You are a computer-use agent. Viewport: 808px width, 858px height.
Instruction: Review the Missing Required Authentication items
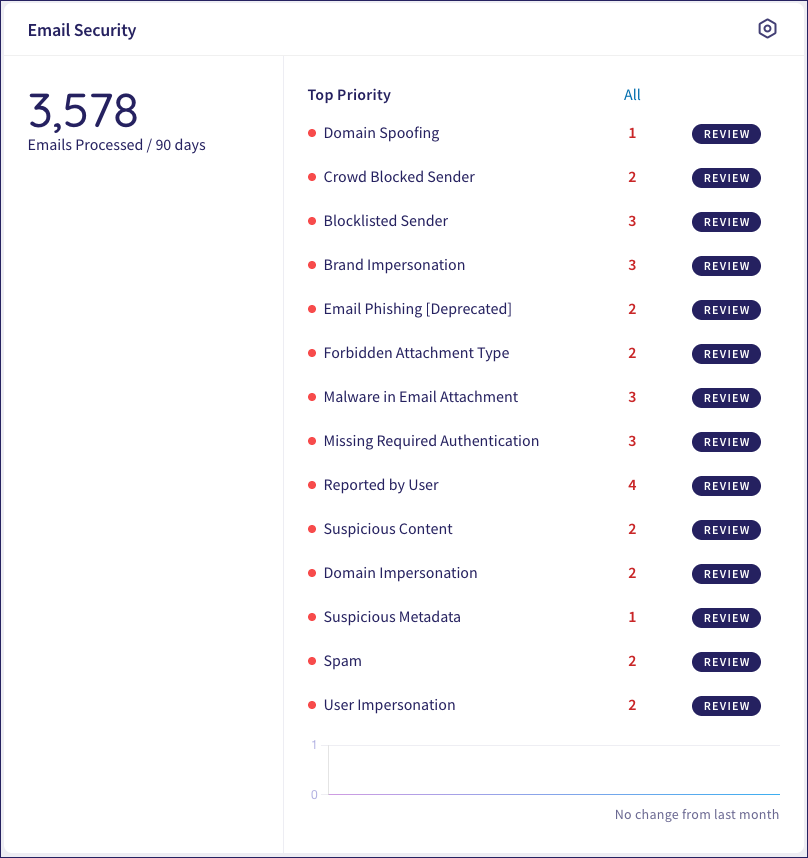click(x=726, y=441)
